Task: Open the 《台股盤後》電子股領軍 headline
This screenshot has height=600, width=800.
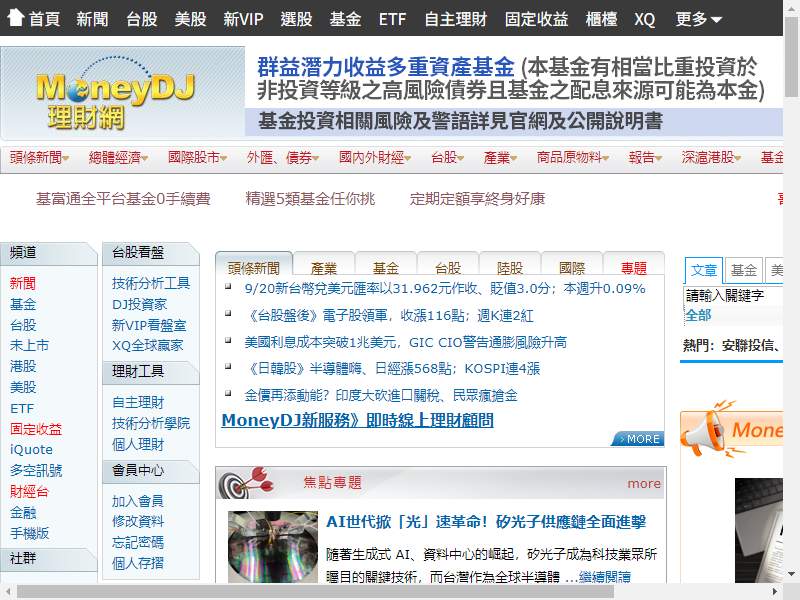Action: point(389,315)
